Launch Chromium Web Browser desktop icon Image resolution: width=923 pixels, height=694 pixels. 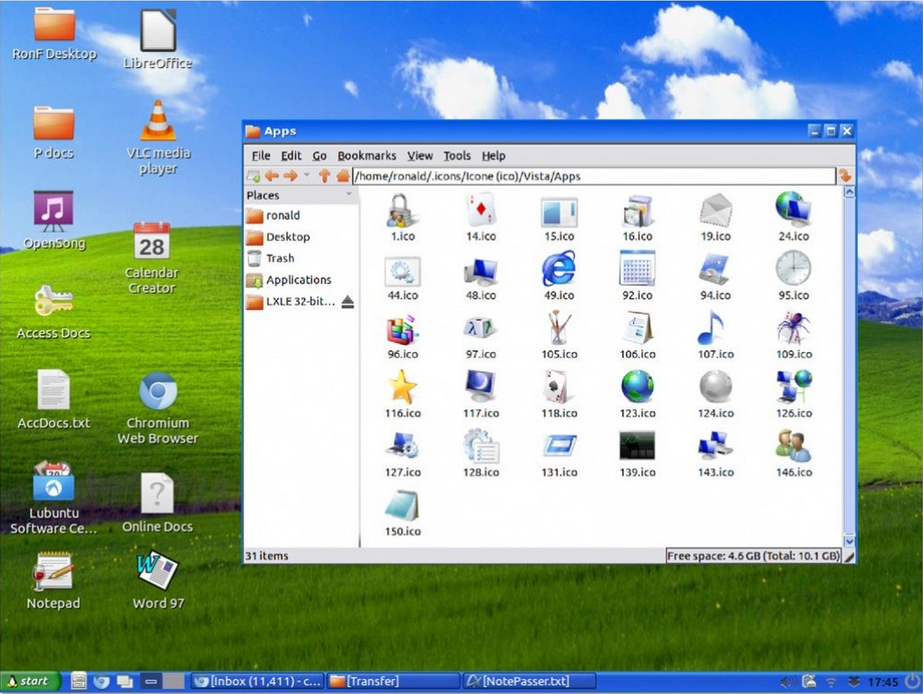pyautogui.click(x=158, y=408)
